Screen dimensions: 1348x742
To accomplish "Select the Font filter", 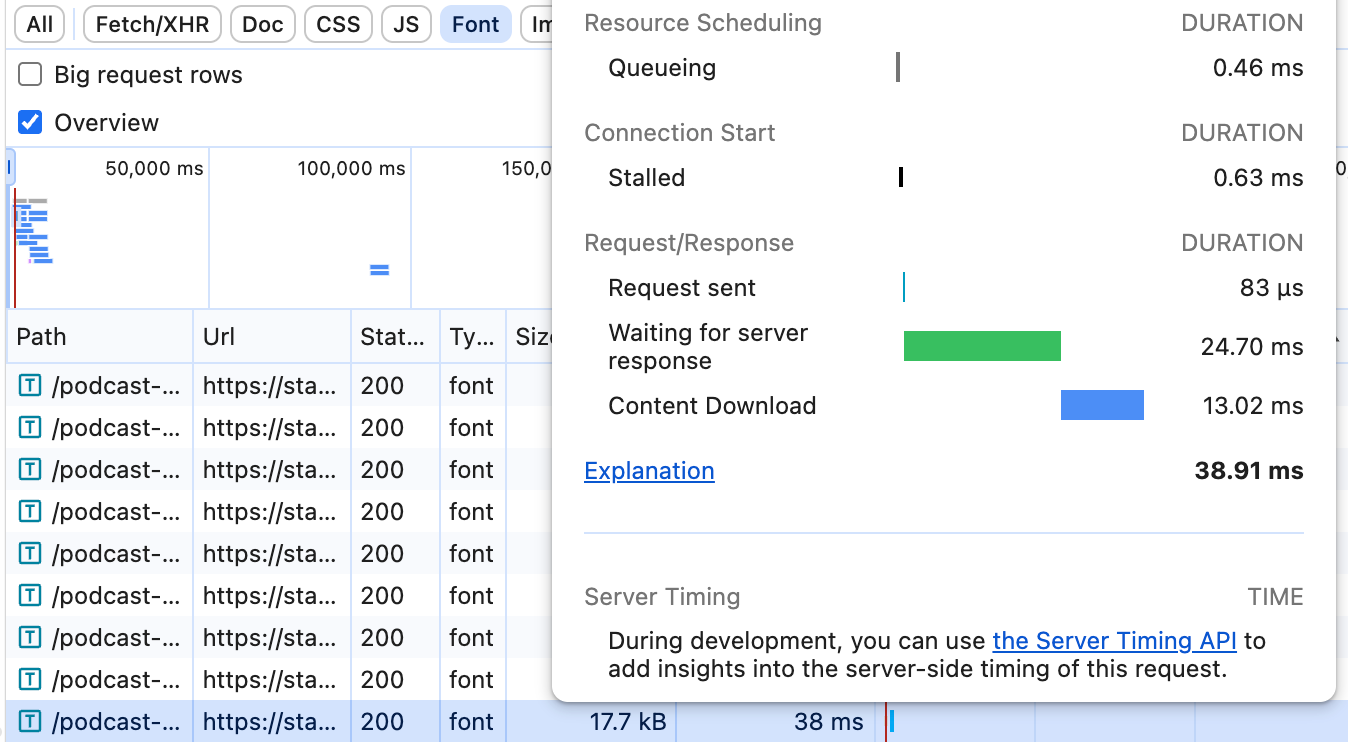I will coord(475,25).
